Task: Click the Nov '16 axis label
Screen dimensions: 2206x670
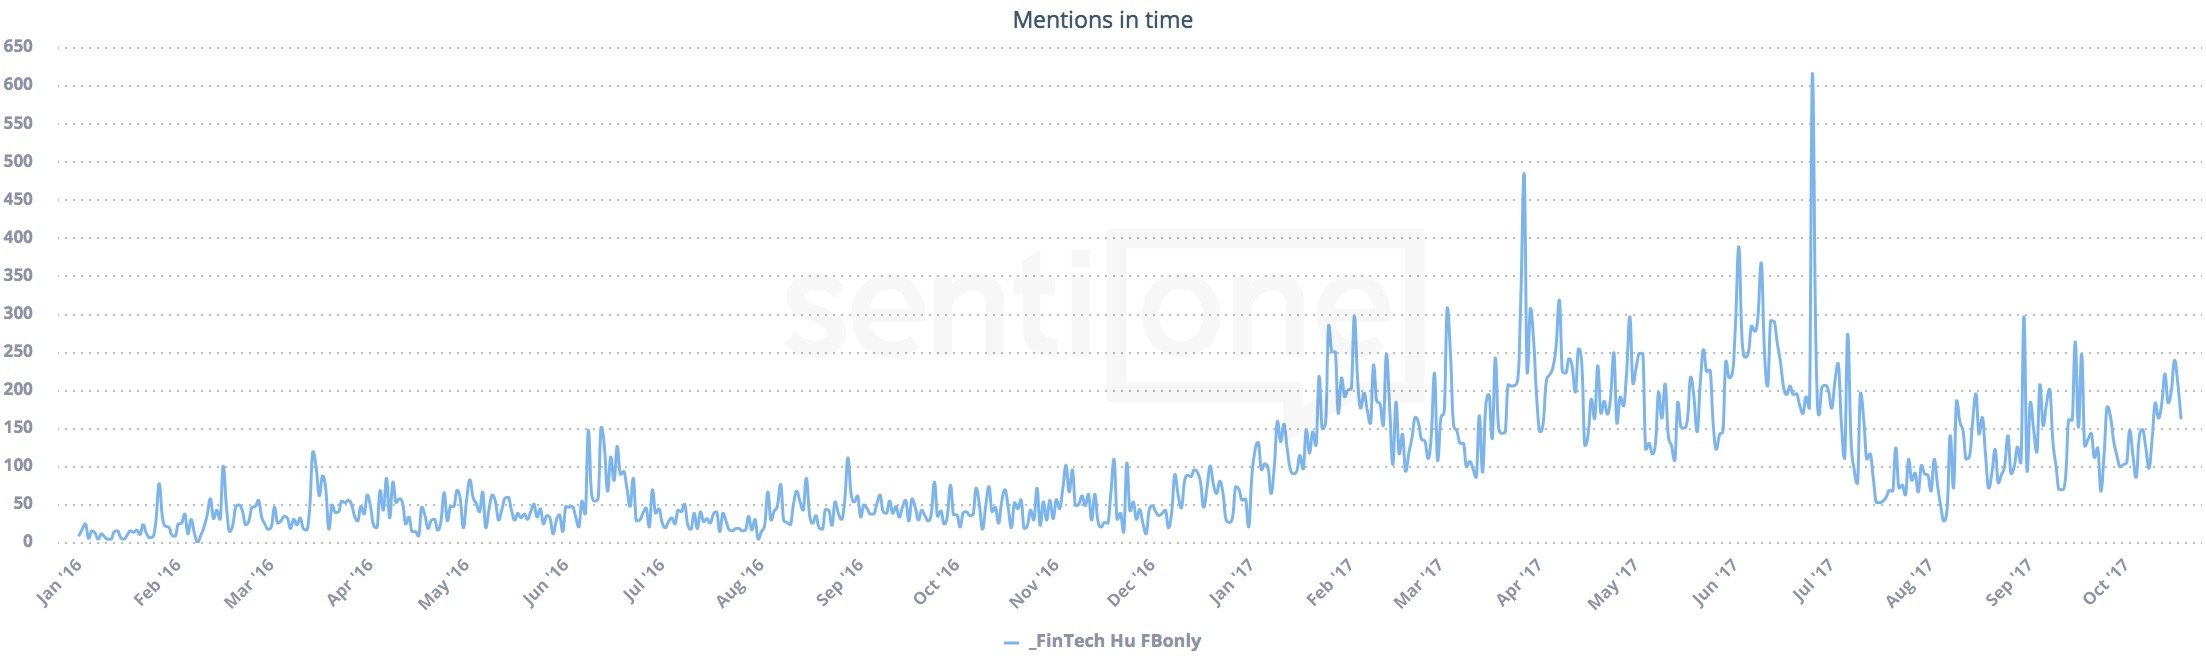Action: [x=1034, y=582]
